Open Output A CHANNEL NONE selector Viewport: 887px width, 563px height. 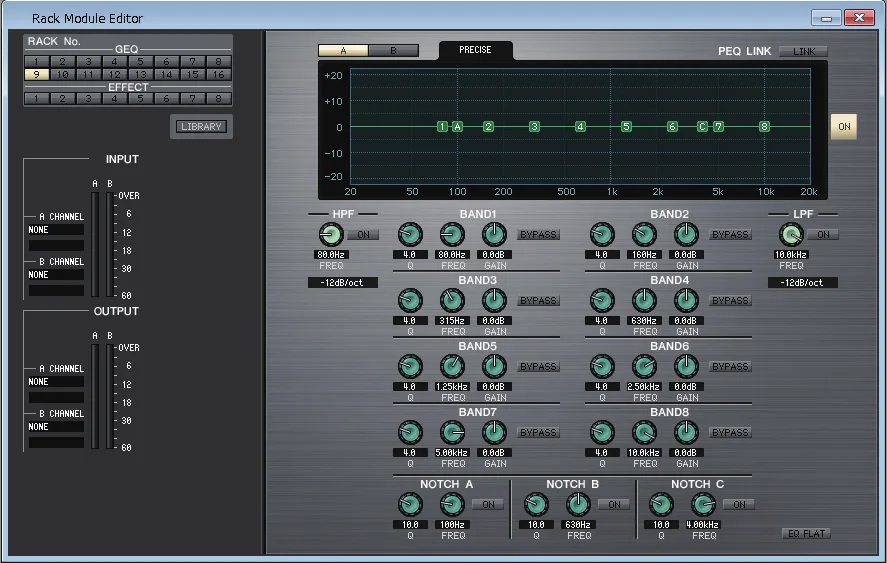tap(56, 382)
